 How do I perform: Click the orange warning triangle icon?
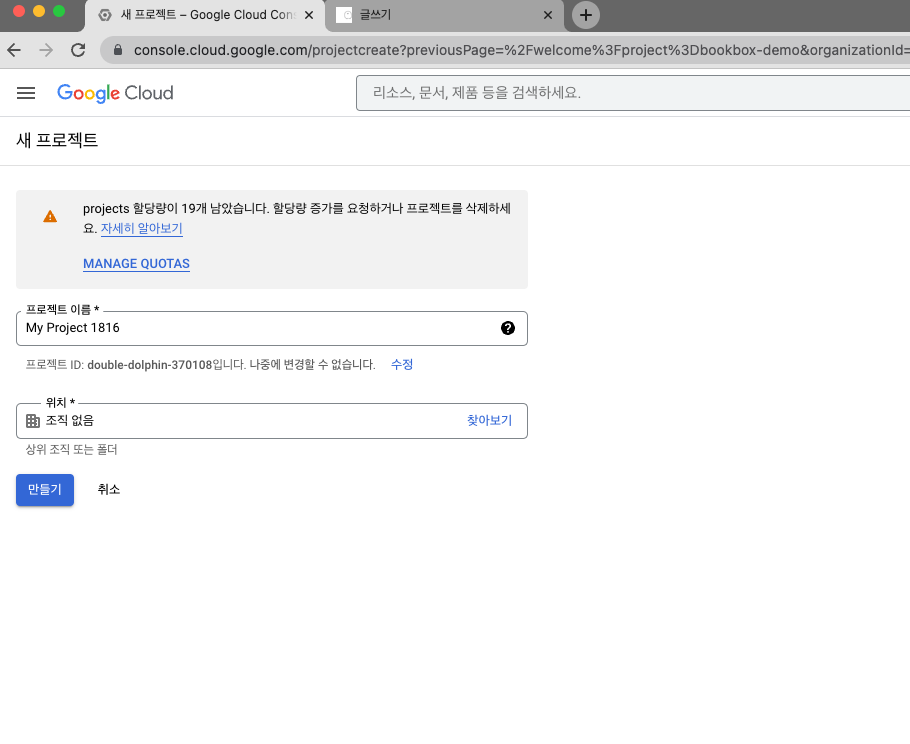50,216
